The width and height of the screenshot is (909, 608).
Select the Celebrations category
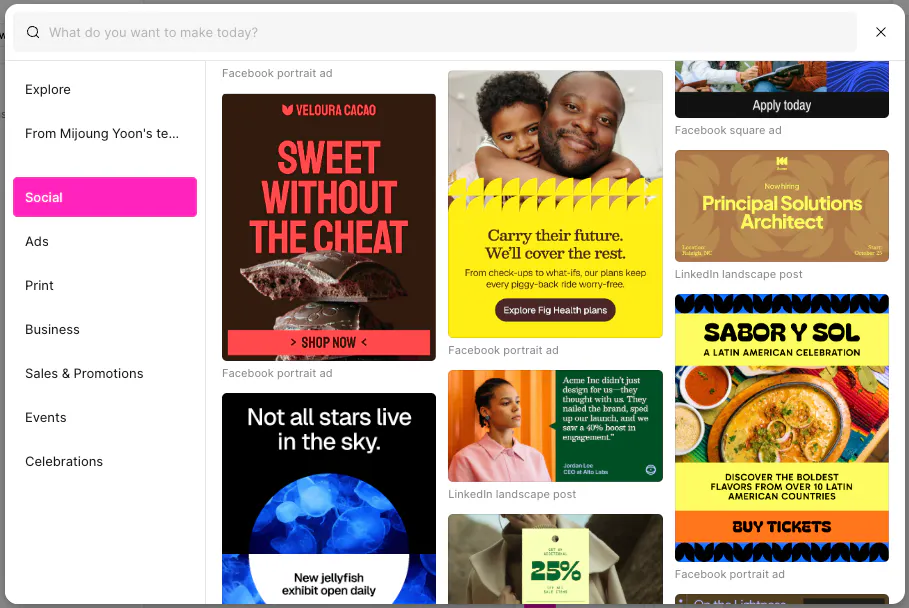point(105,461)
